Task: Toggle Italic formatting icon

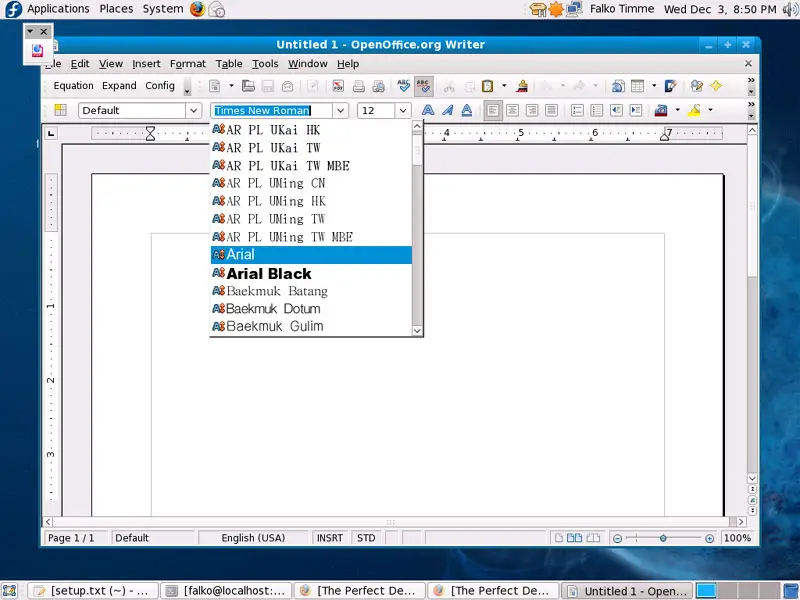Action: (447, 110)
